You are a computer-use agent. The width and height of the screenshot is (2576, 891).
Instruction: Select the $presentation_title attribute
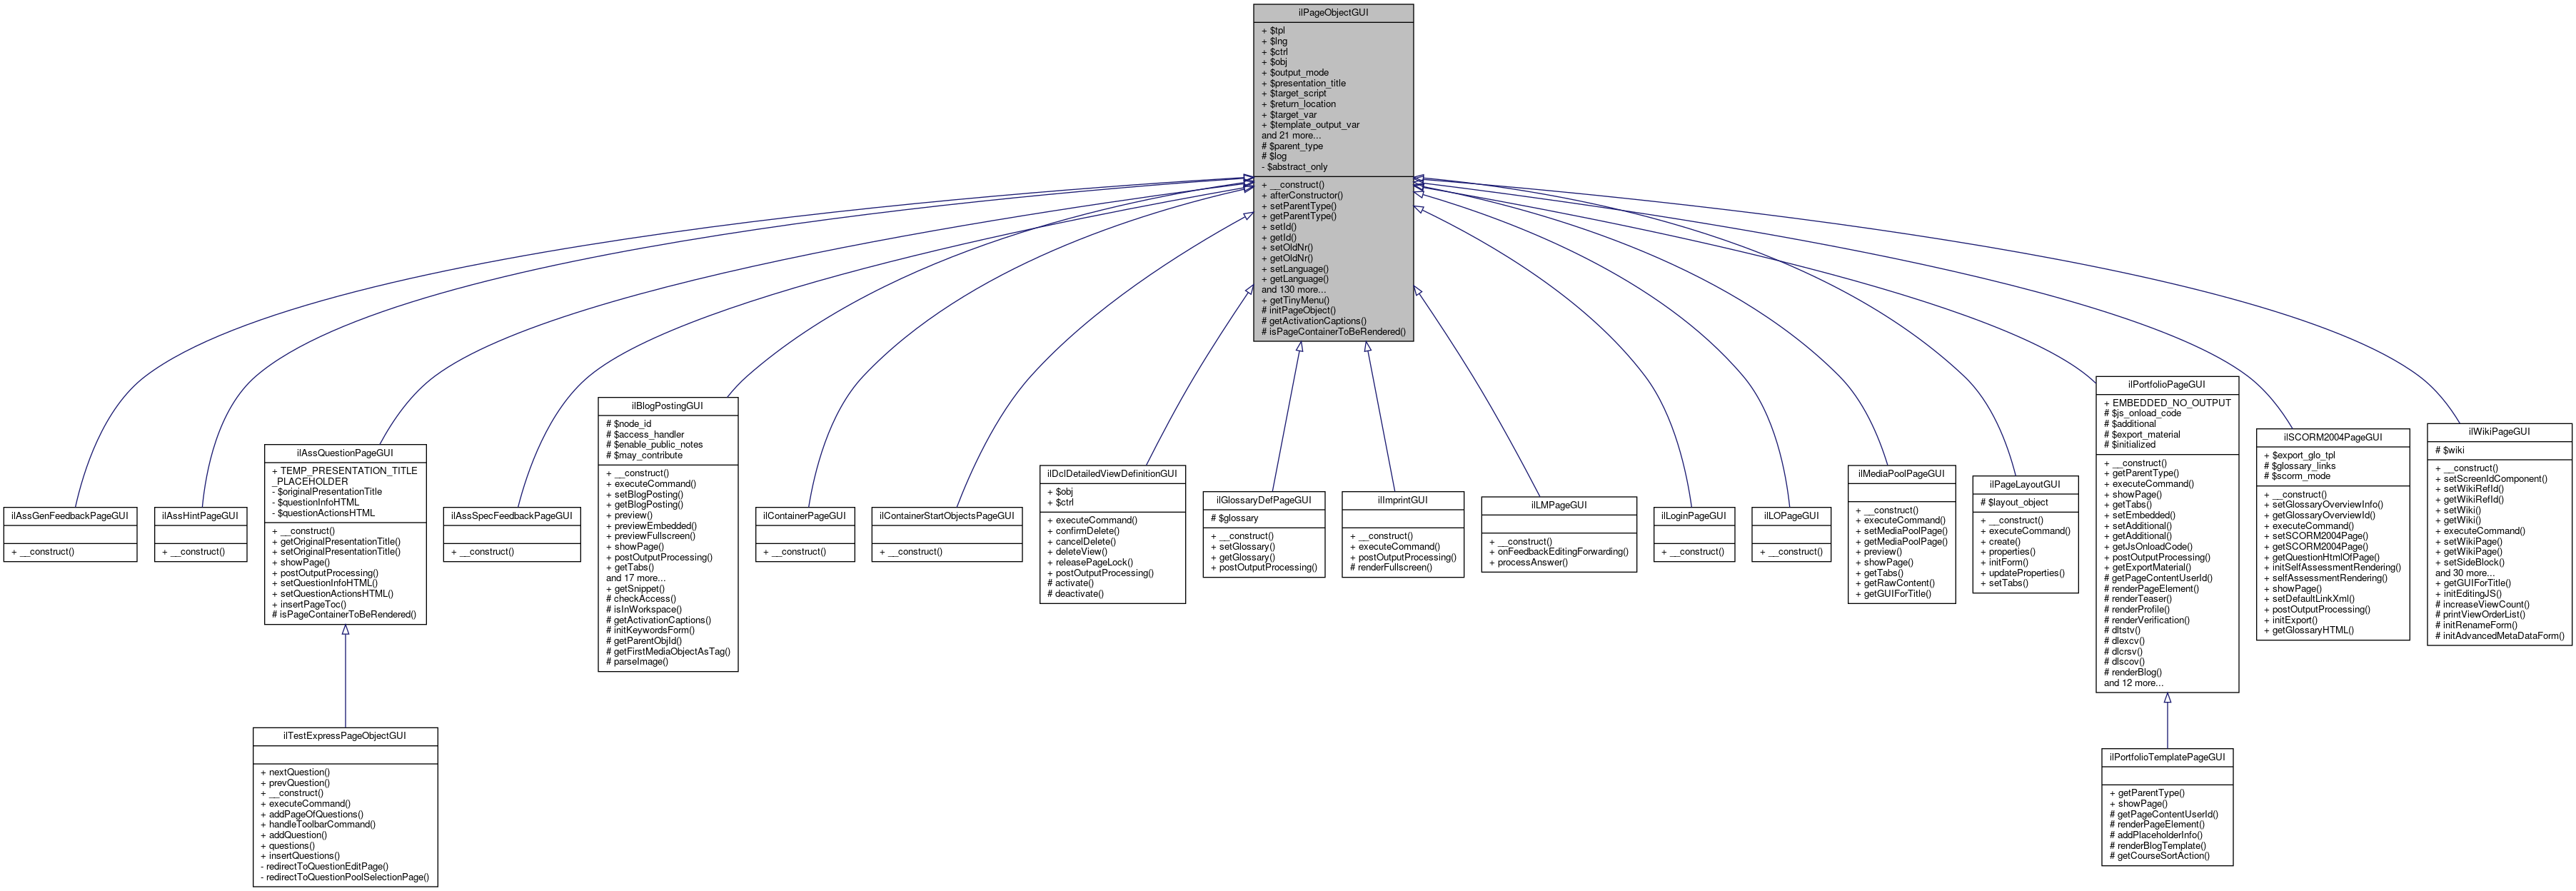pos(1304,83)
